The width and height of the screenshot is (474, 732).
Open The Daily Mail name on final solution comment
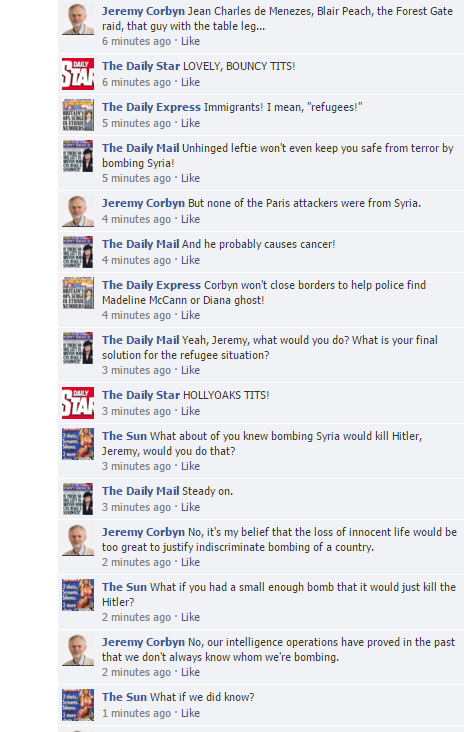pyautogui.click(x=141, y=340)
